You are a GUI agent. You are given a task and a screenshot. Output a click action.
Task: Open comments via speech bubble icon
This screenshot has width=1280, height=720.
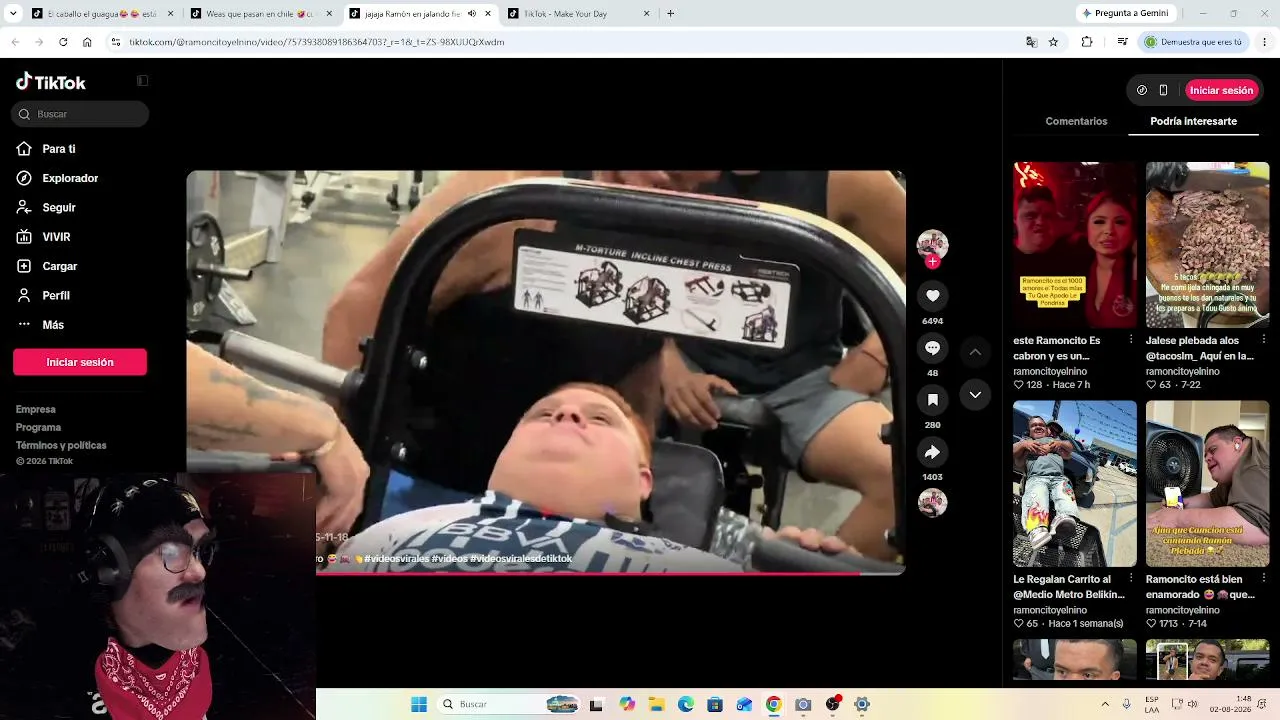[932, 348]
